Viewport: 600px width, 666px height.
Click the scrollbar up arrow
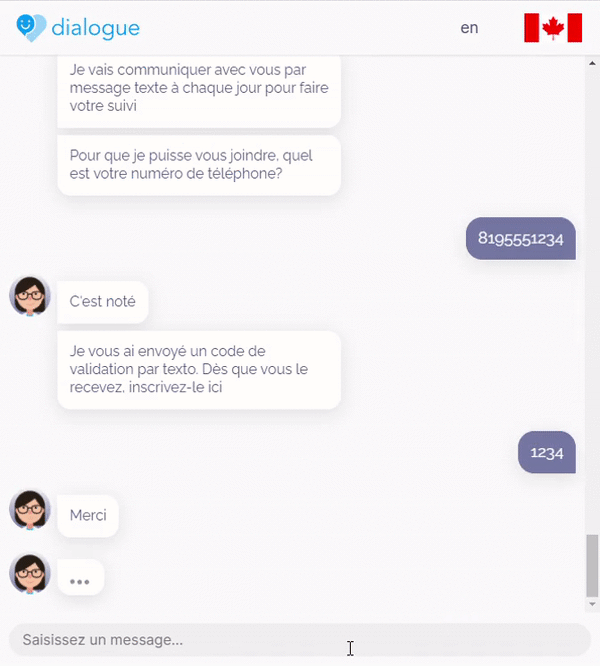tap(592, 63)
